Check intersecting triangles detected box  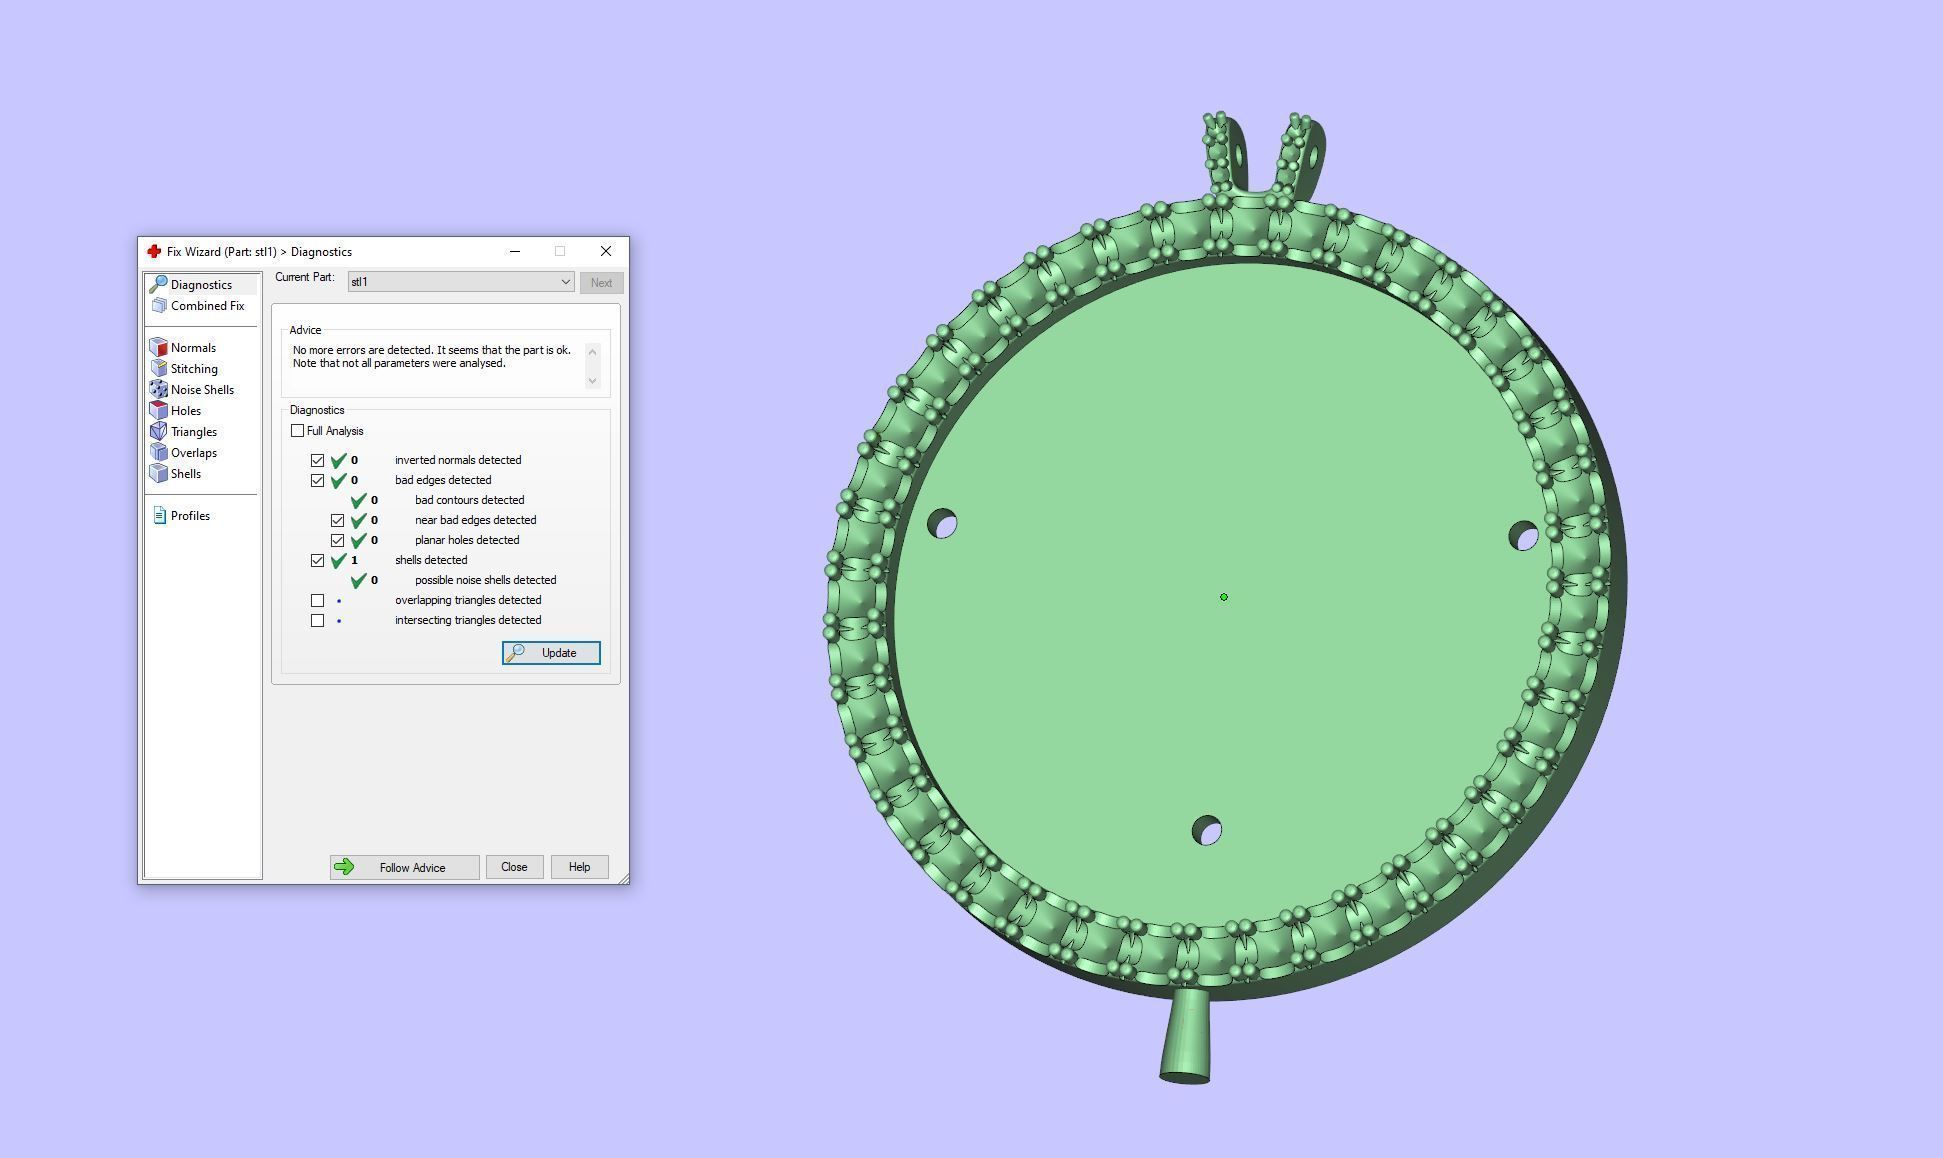(317, 620)
